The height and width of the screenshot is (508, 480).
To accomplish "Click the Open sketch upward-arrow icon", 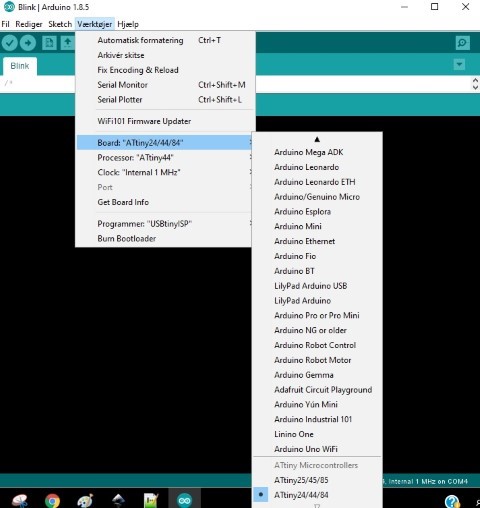I will click(68, 43).
